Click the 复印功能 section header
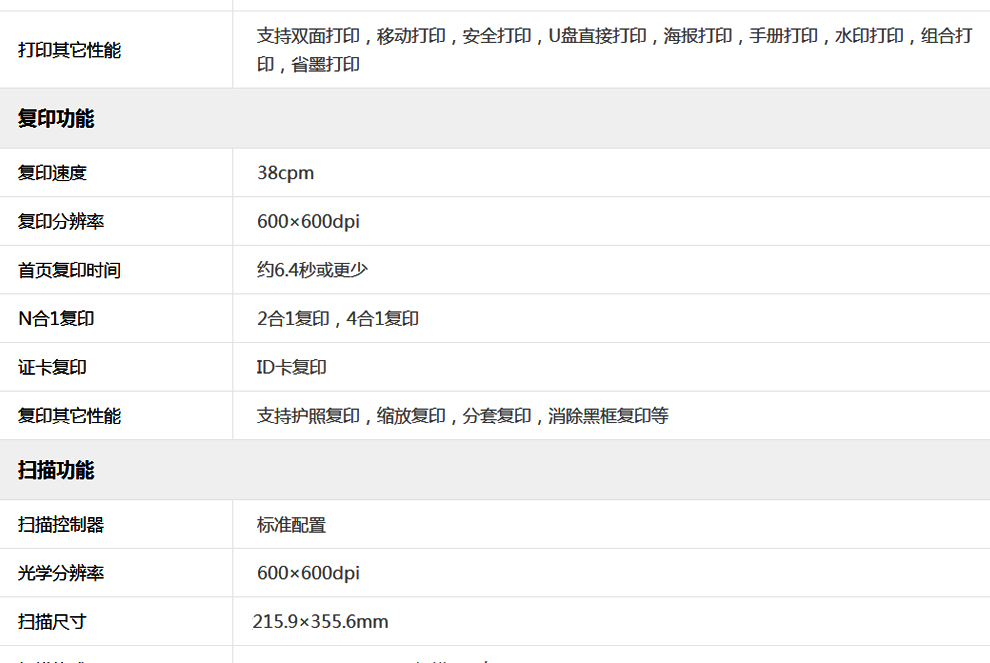 [x=56, y=119]
